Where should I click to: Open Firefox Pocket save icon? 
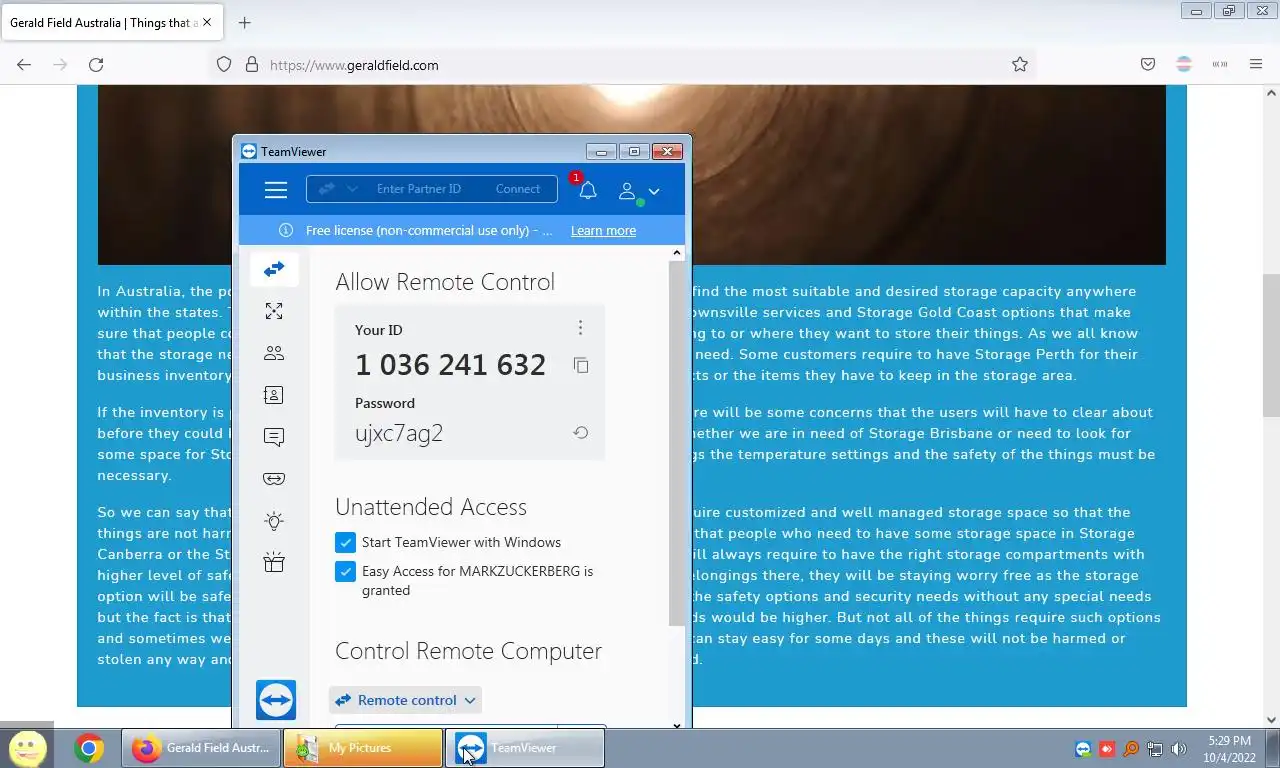click(1148, 64)
